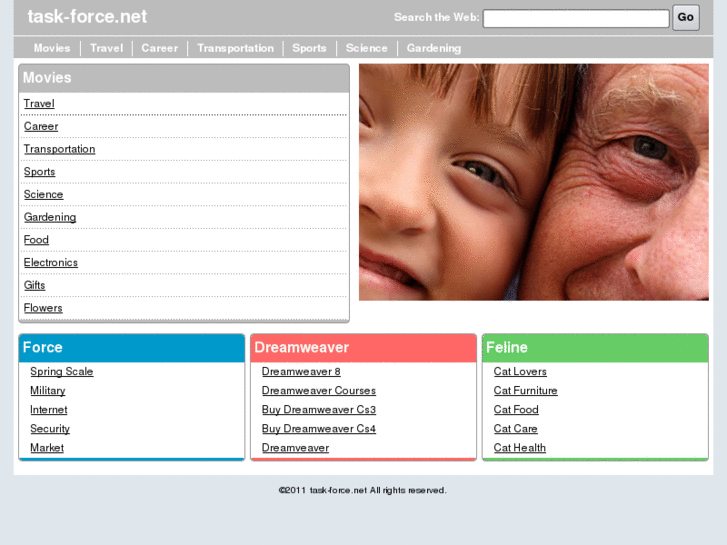Open the Spring Scale link

(62, 372)
